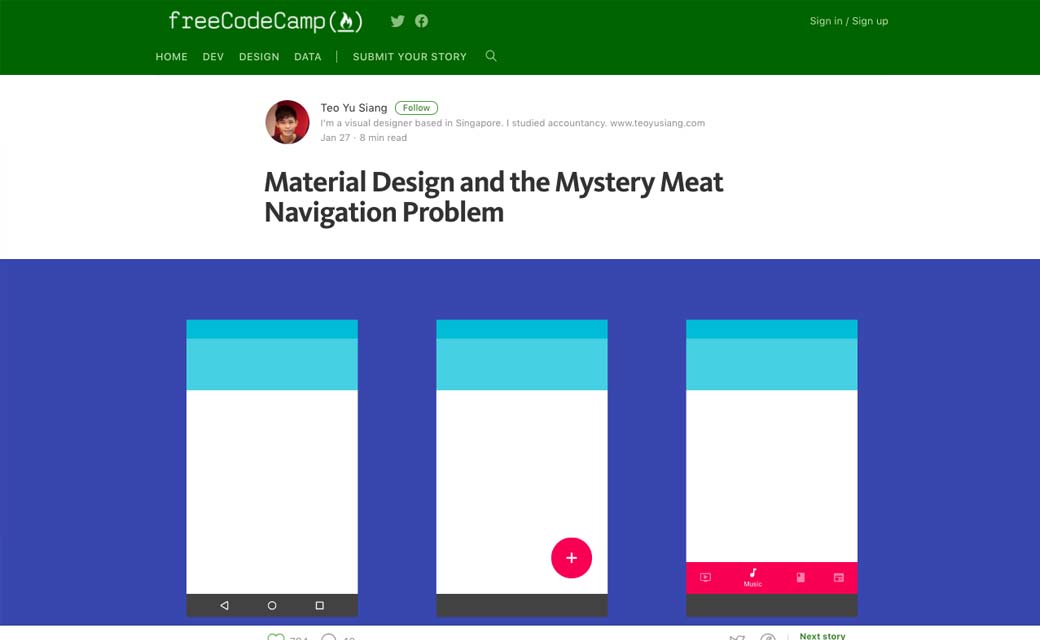Tap the Android home circle icon
The image size is (1040, 640).
pos(272,606)
